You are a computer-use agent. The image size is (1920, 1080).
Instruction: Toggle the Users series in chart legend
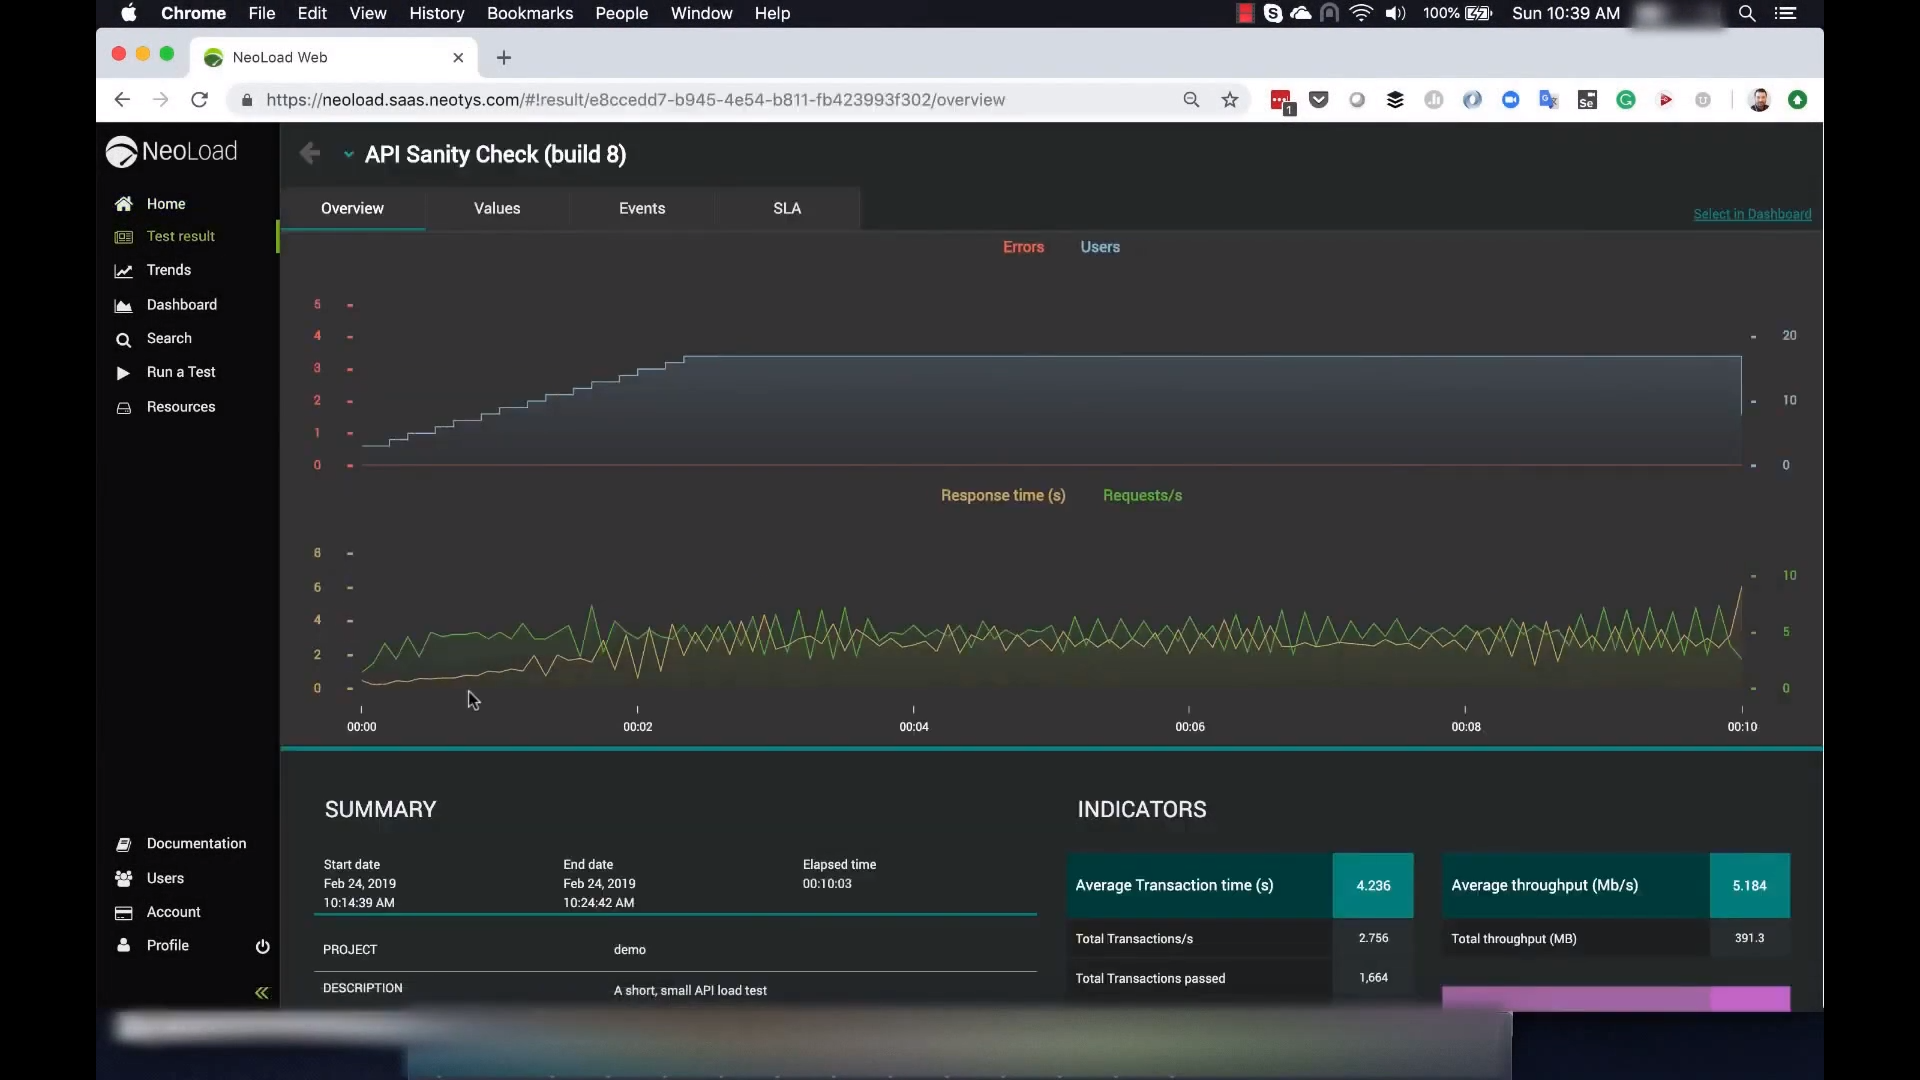[1099, 247]
